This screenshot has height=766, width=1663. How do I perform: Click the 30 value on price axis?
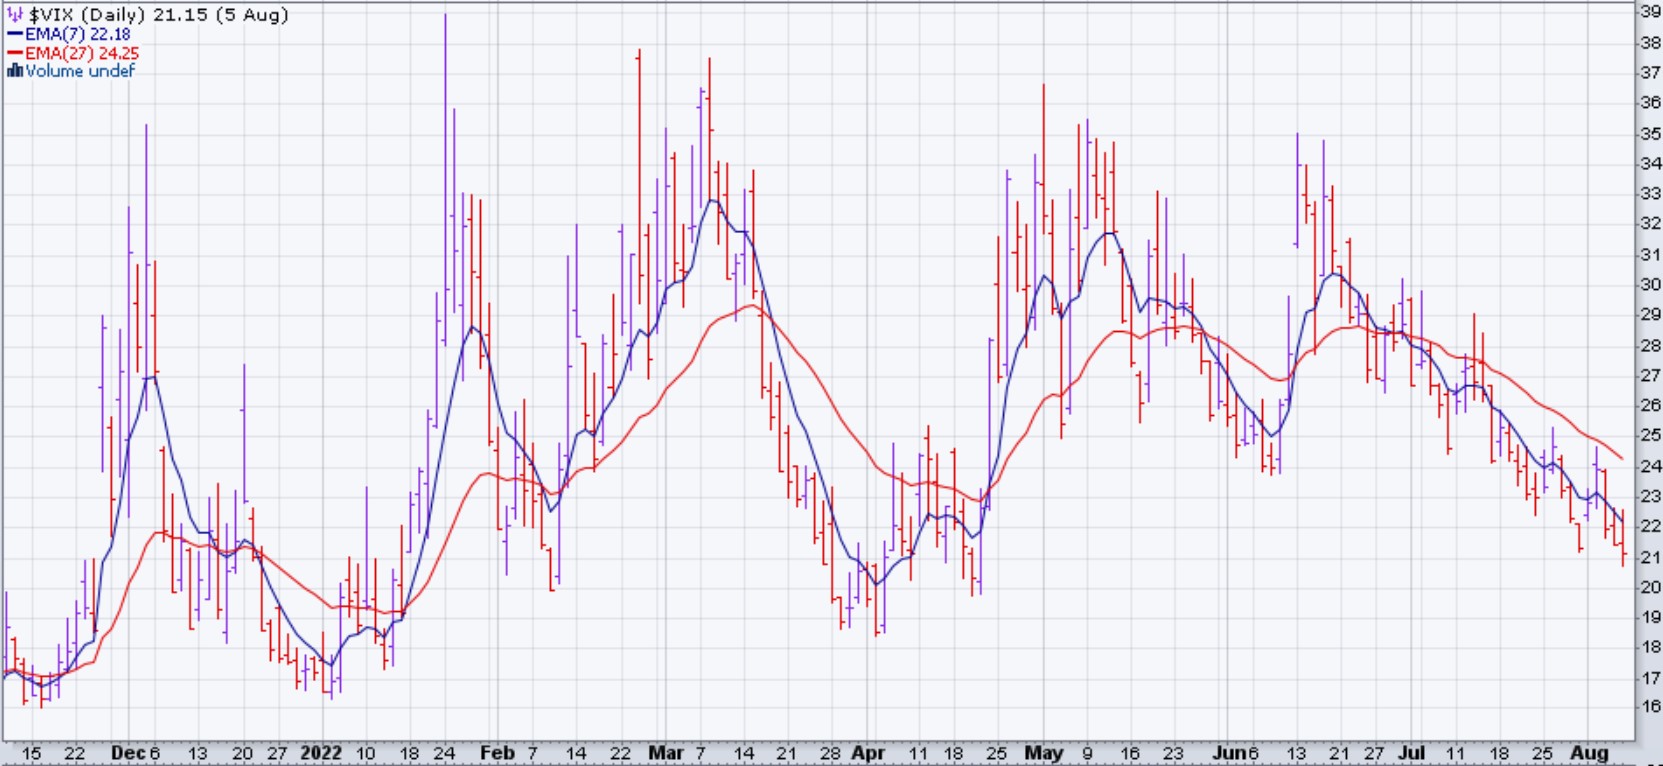(x=1650, y=284)
